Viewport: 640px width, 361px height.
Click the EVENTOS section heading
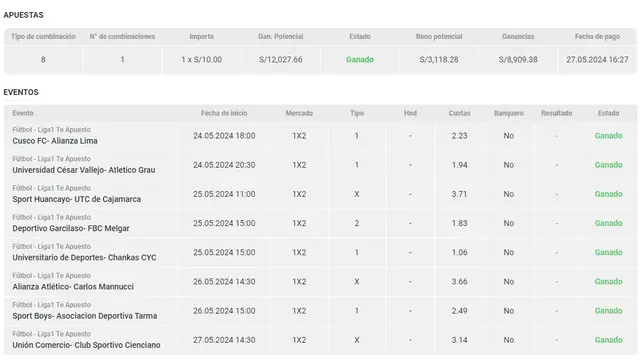click(x=21, y=92)
